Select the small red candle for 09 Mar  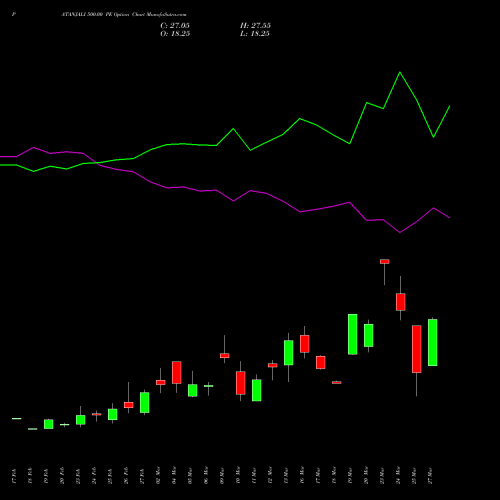point(225,356)
